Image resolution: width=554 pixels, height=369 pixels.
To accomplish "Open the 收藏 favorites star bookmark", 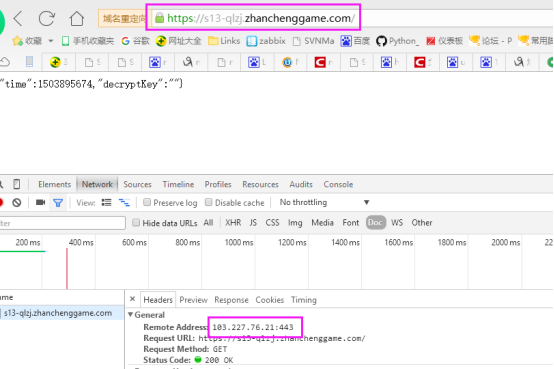I will 27,41.
